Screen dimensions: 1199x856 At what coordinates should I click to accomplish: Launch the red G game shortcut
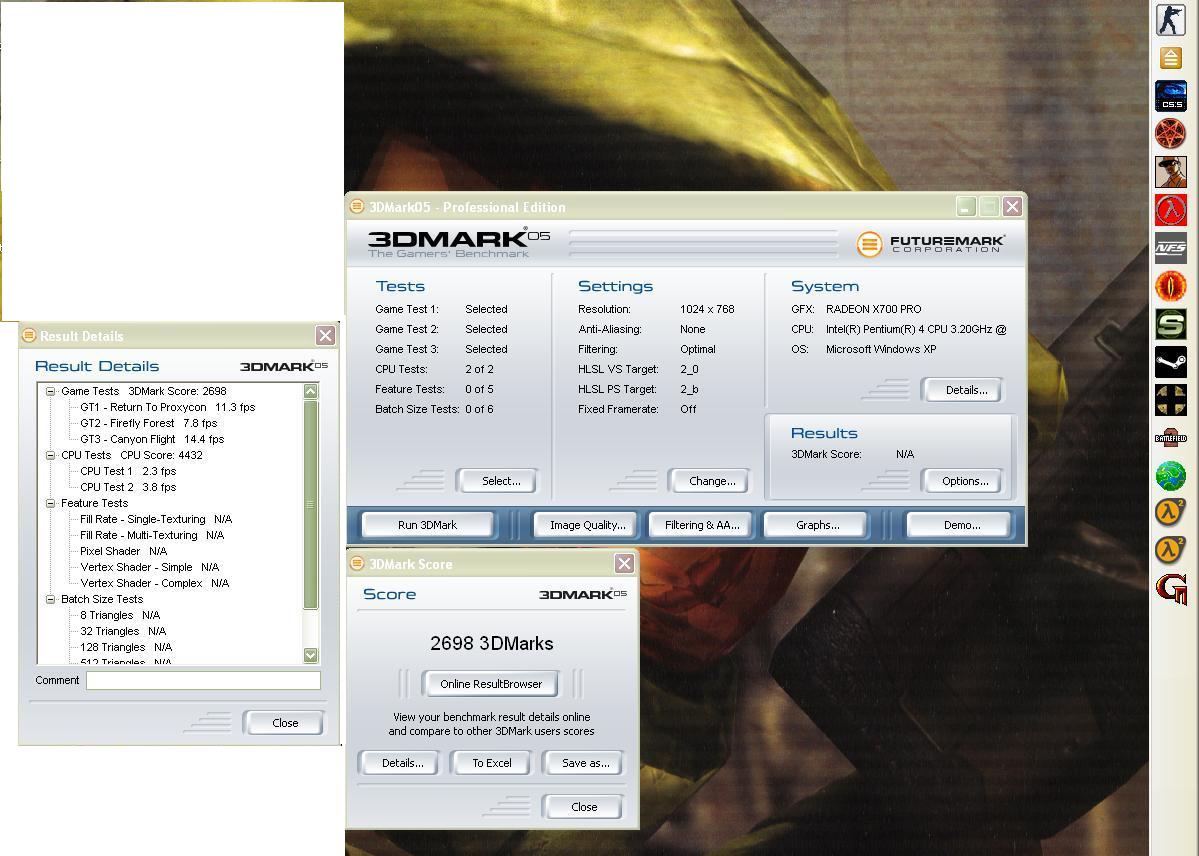click(x=1171, y=588)
